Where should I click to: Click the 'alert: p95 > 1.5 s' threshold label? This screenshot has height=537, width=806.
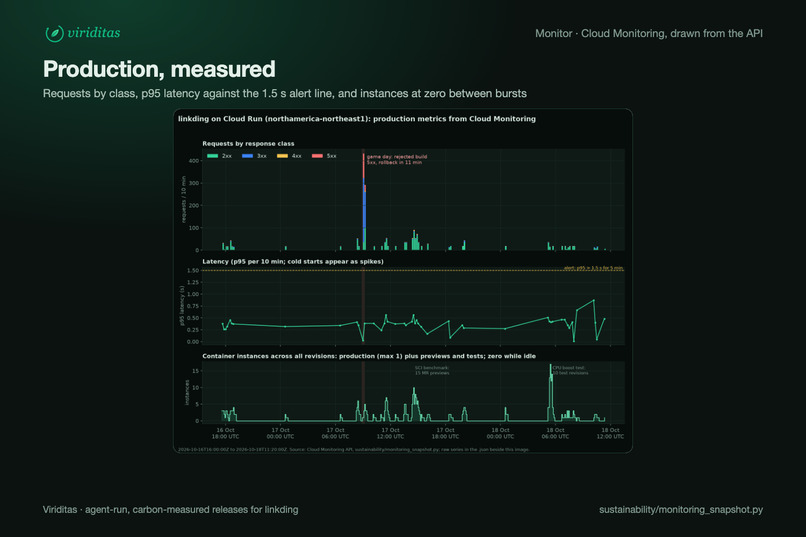[x=594, y=268]
